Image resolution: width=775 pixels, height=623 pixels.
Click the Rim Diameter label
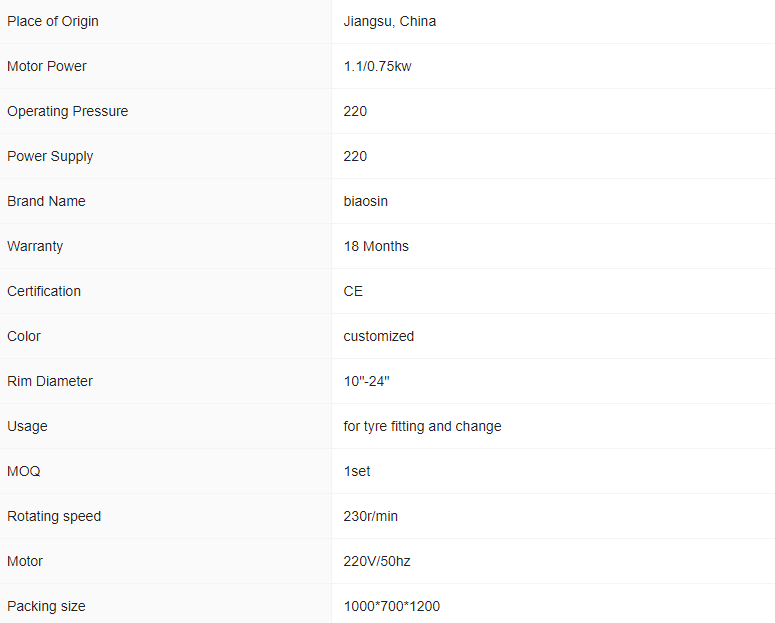point(50,381)
